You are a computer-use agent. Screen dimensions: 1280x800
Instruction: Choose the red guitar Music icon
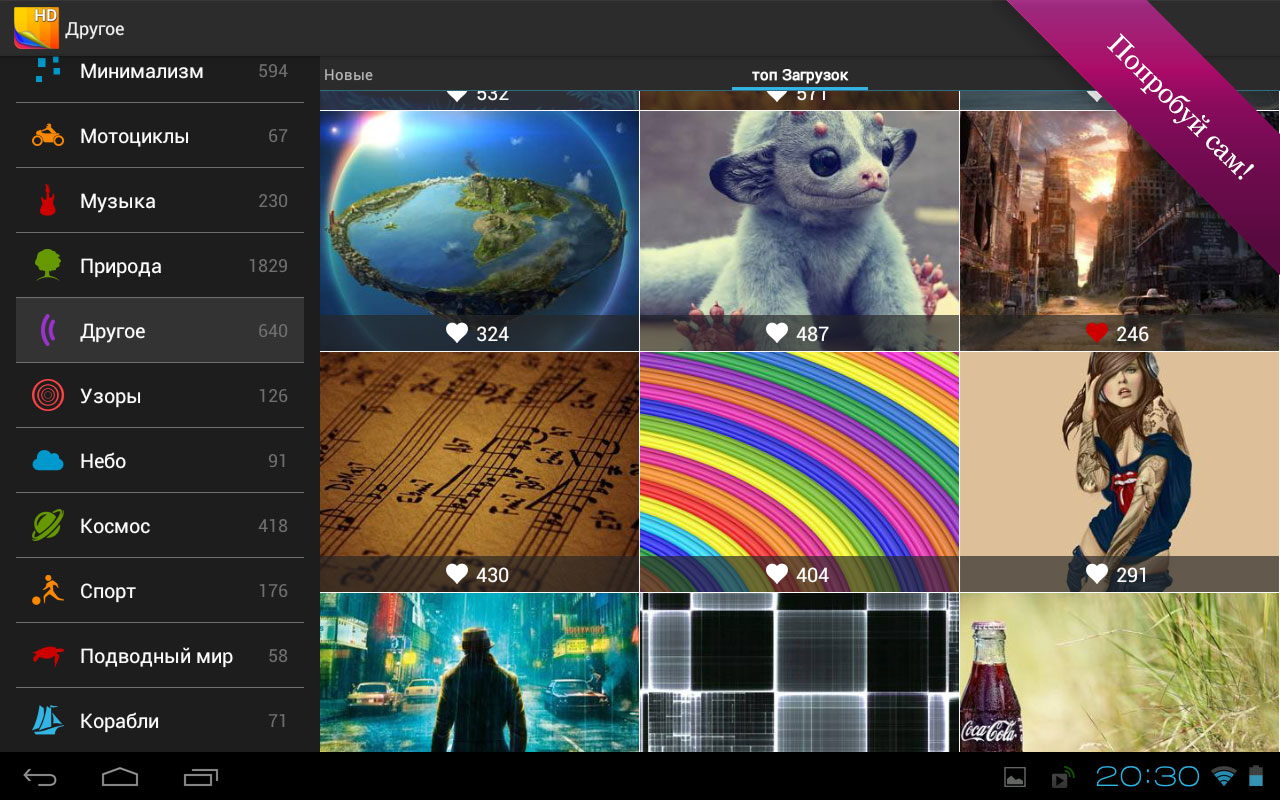(x=47, y=200)
